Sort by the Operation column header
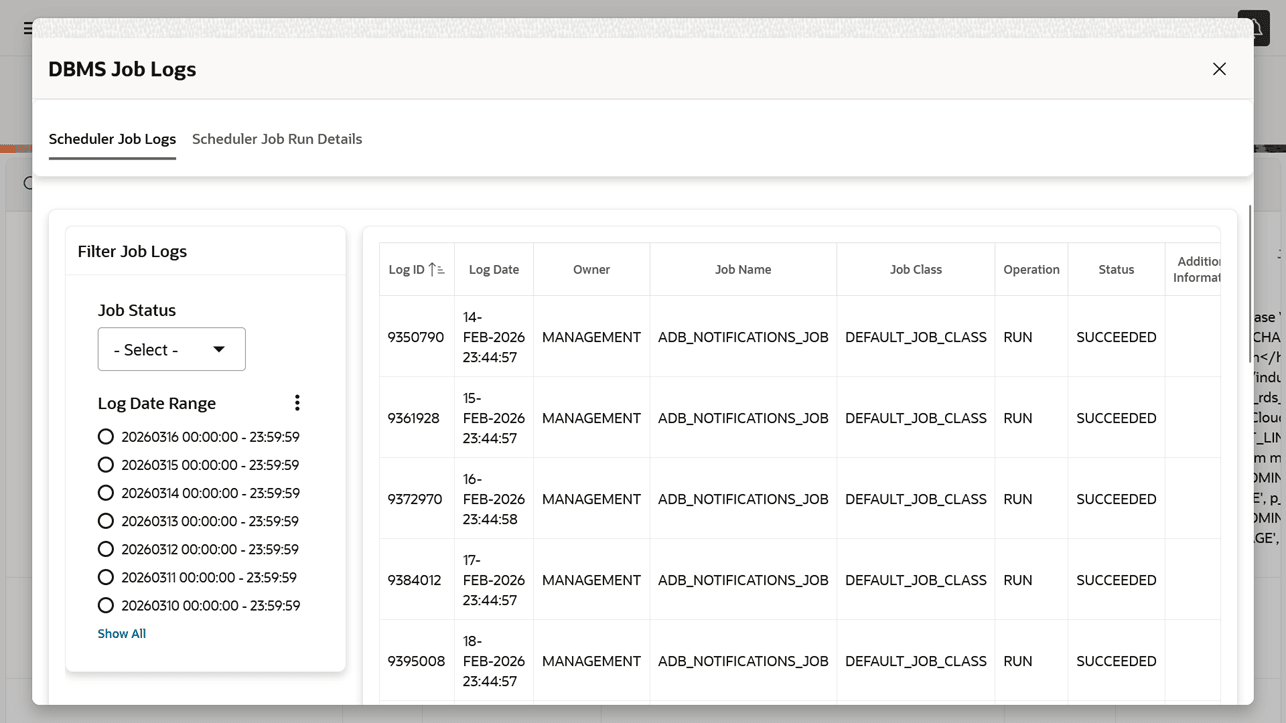 pyautogui.click(x=1031, y=270)
